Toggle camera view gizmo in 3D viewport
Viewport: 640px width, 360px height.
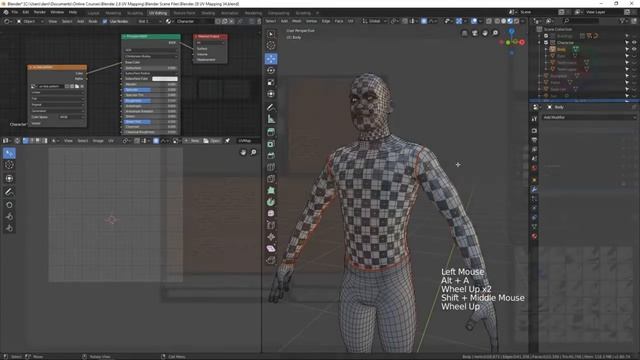475,33
